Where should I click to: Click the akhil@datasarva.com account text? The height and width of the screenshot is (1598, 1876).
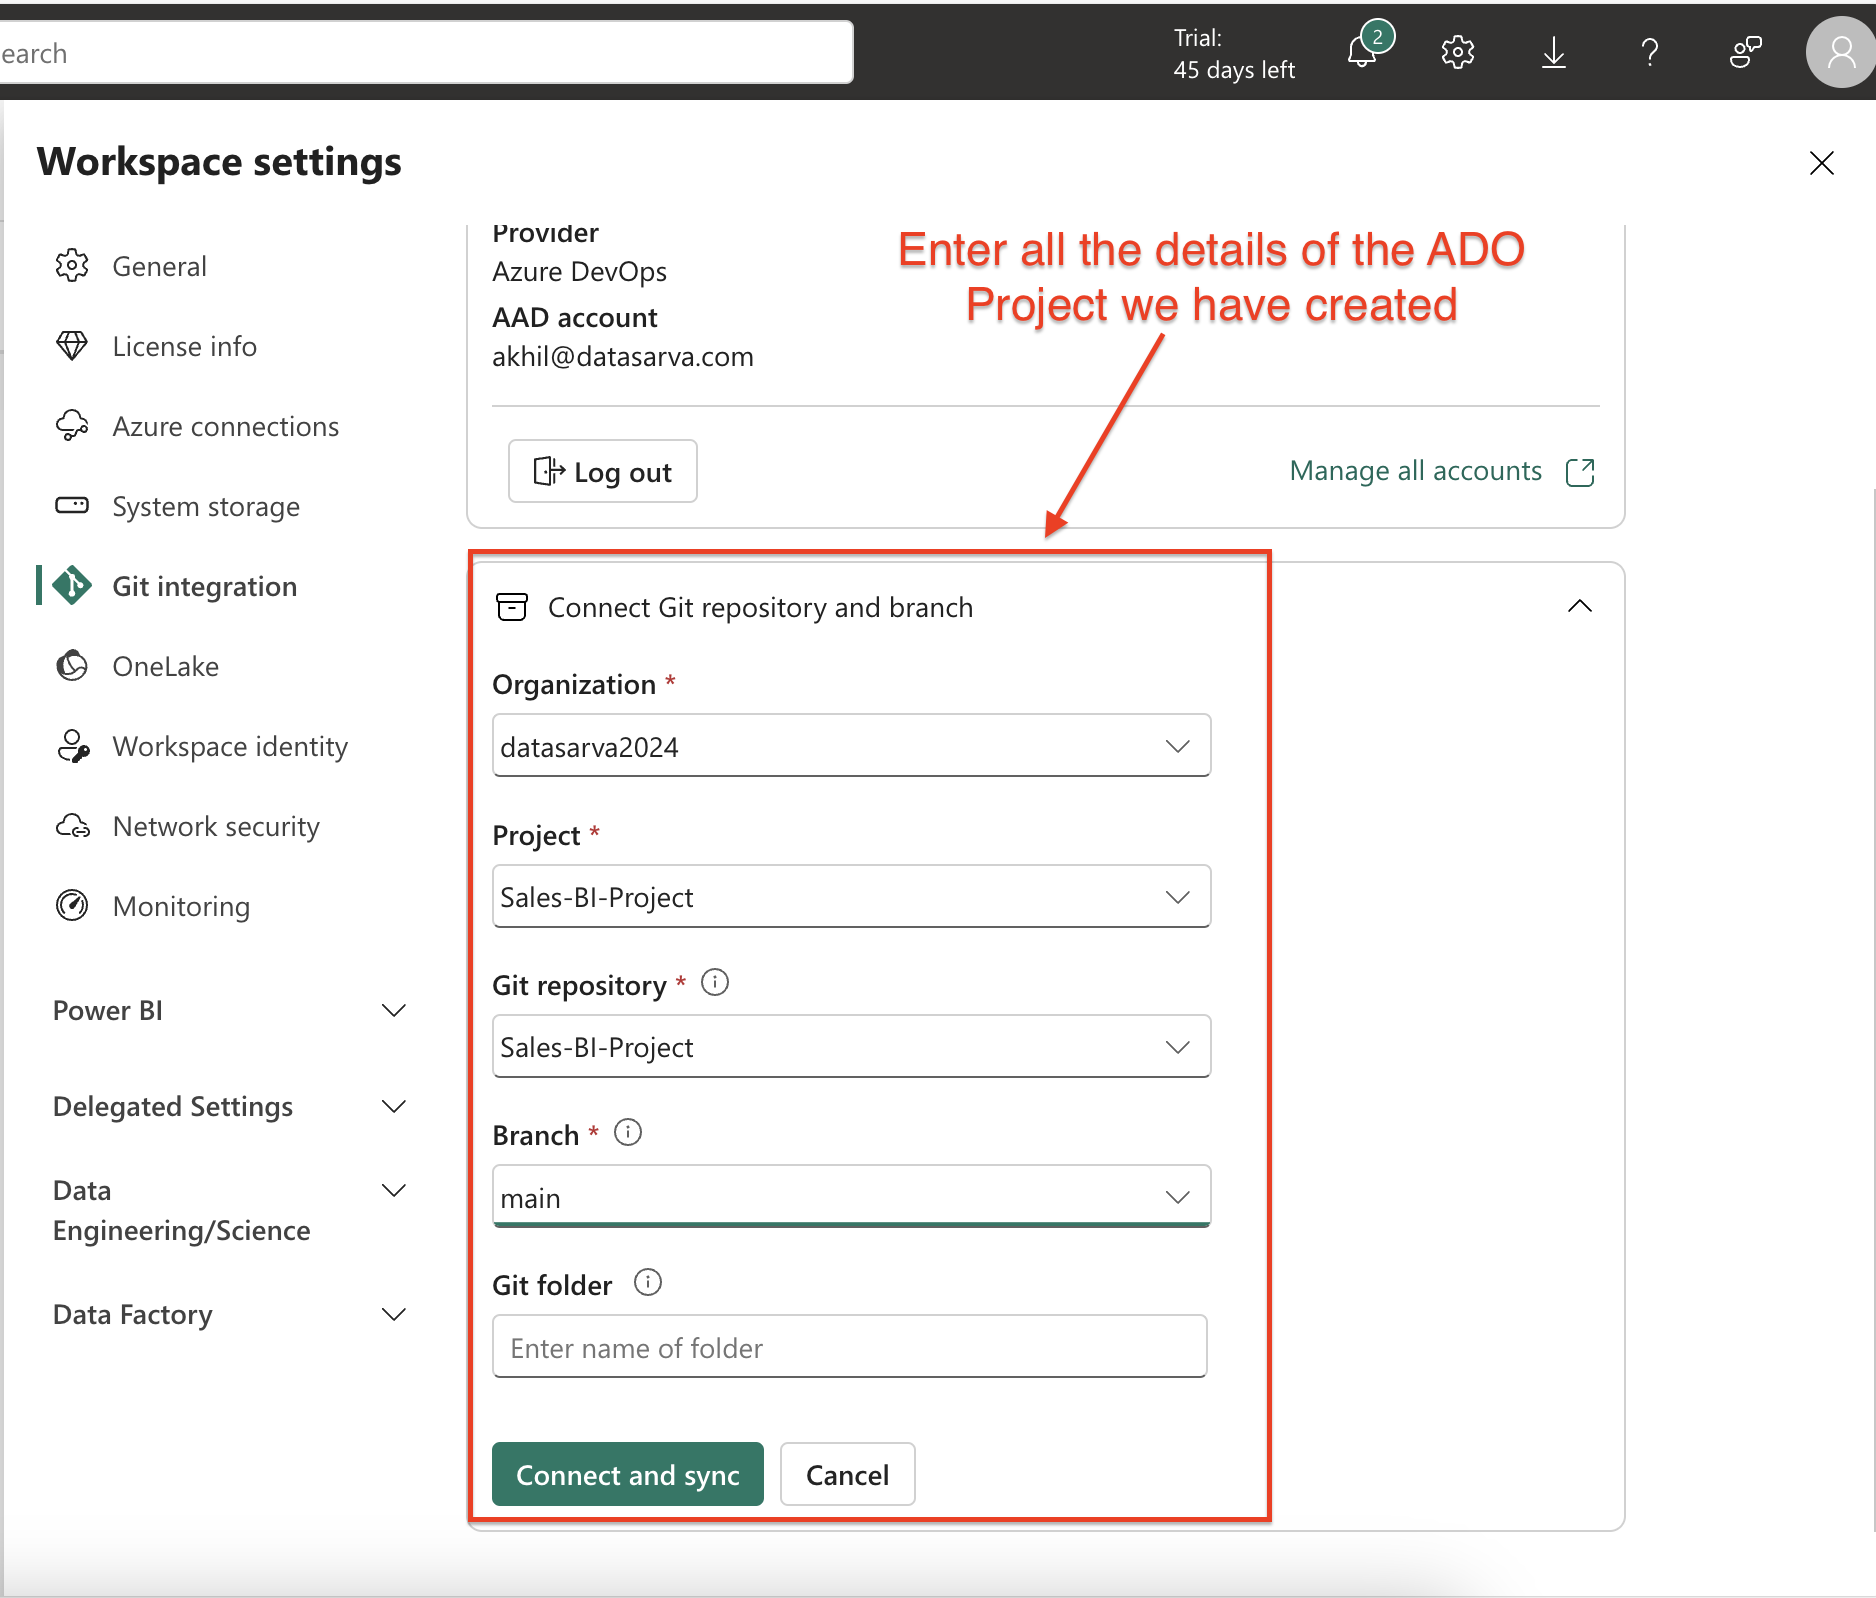point(623,357)
